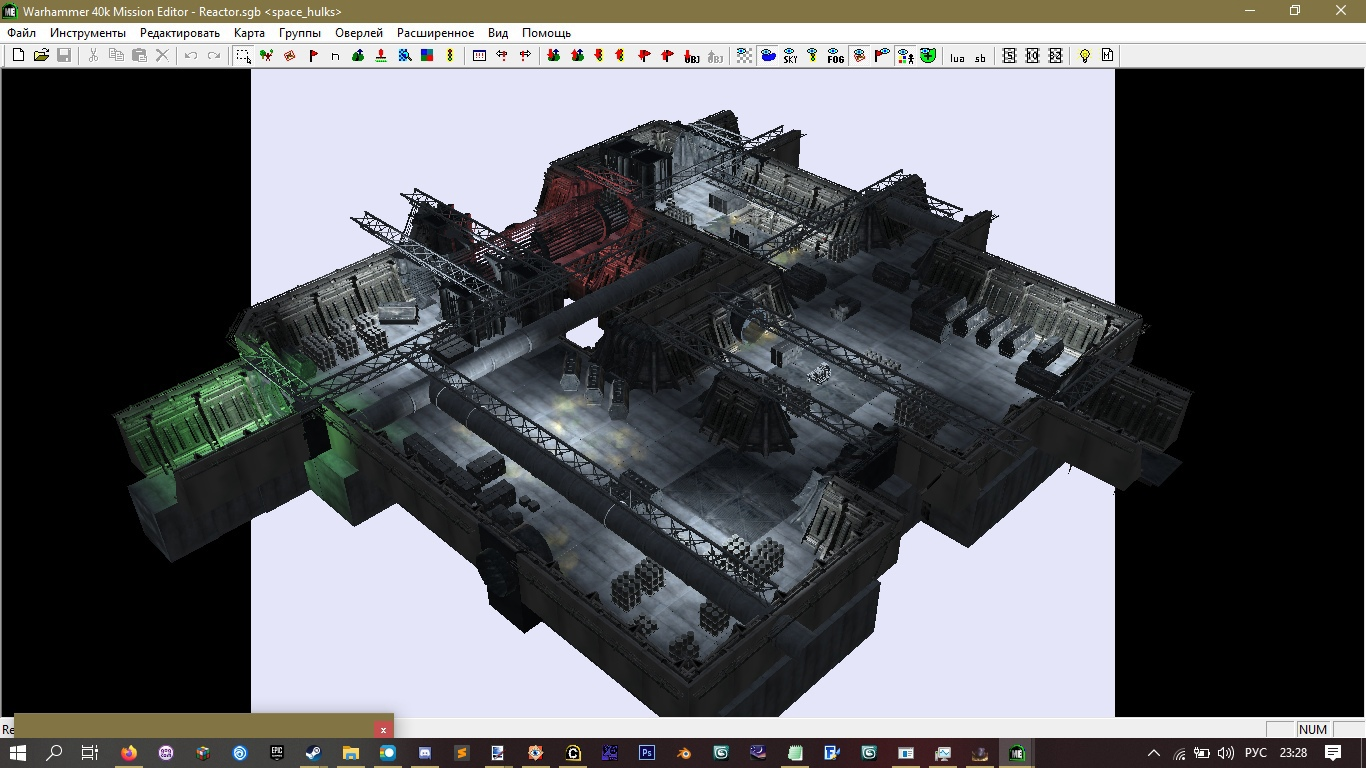
Task: Launch Firefox from the taskbar
Action: point(129,753)
